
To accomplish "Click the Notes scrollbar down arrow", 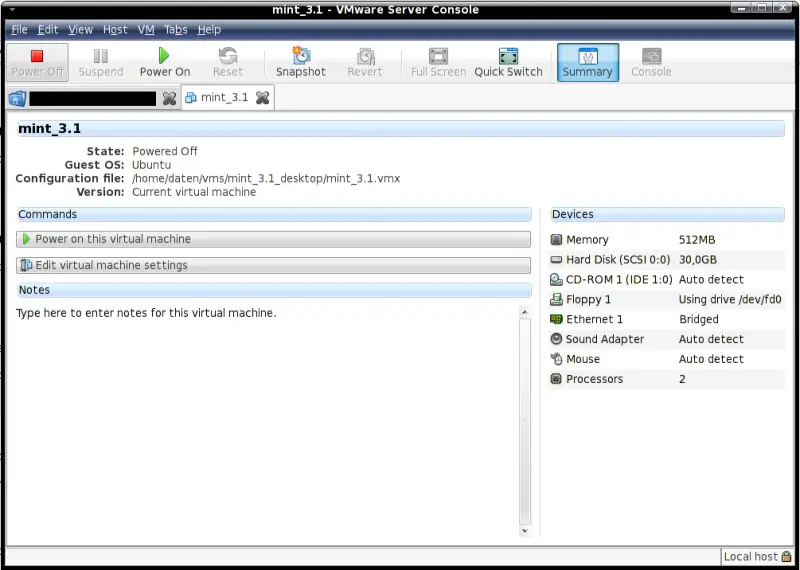I will pyautogui.click(x=524, y=531).
